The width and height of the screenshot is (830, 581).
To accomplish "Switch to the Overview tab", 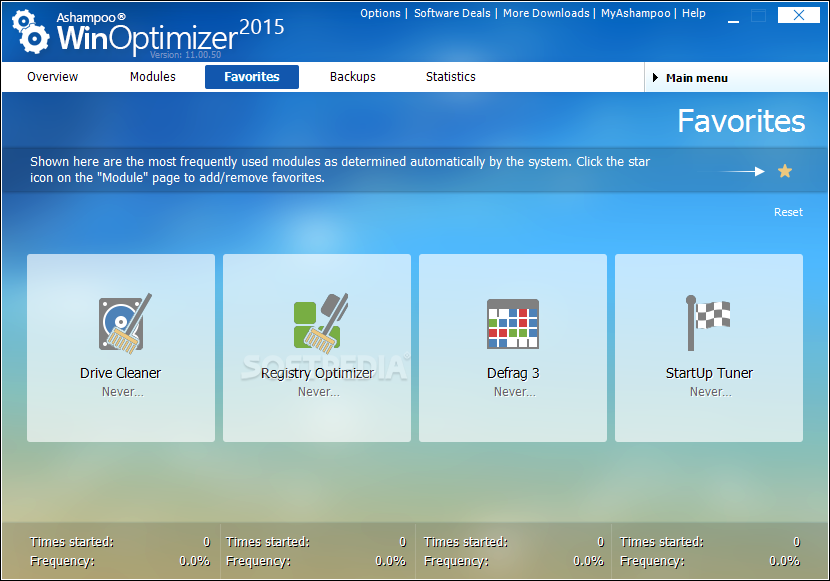I will [52, 77].
